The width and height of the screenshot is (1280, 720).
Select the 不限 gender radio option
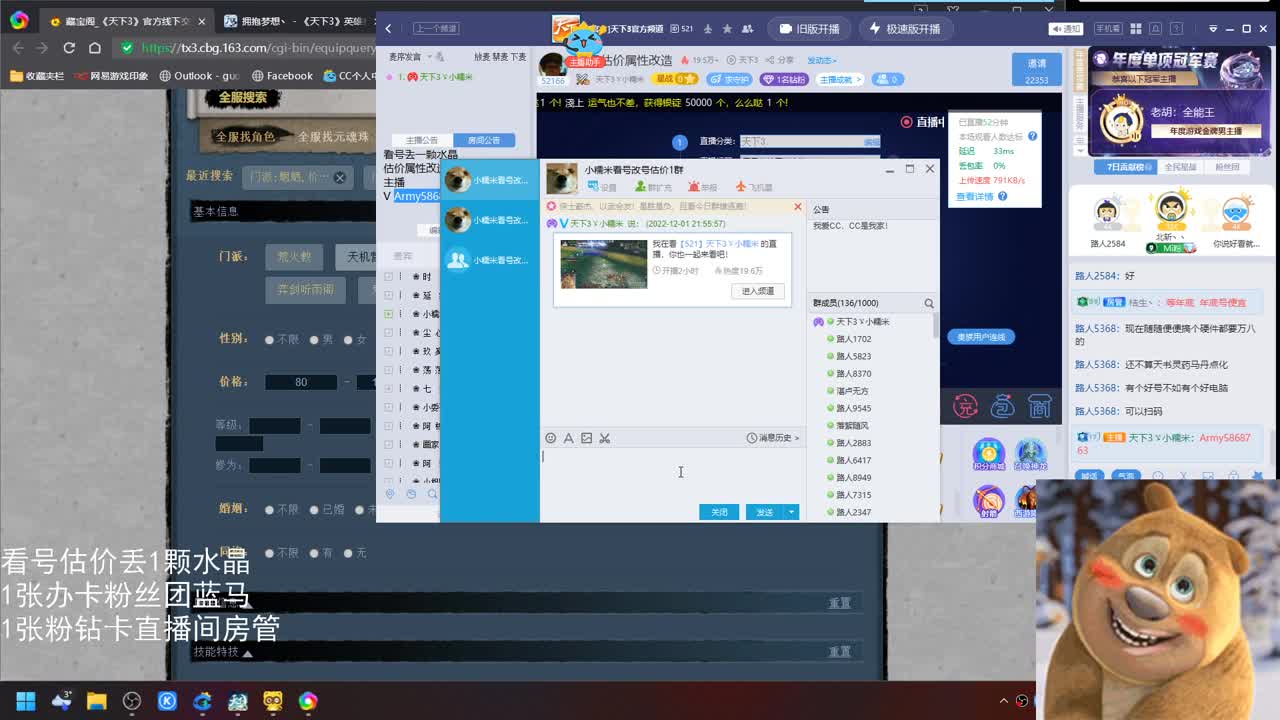tap(269, 340)
